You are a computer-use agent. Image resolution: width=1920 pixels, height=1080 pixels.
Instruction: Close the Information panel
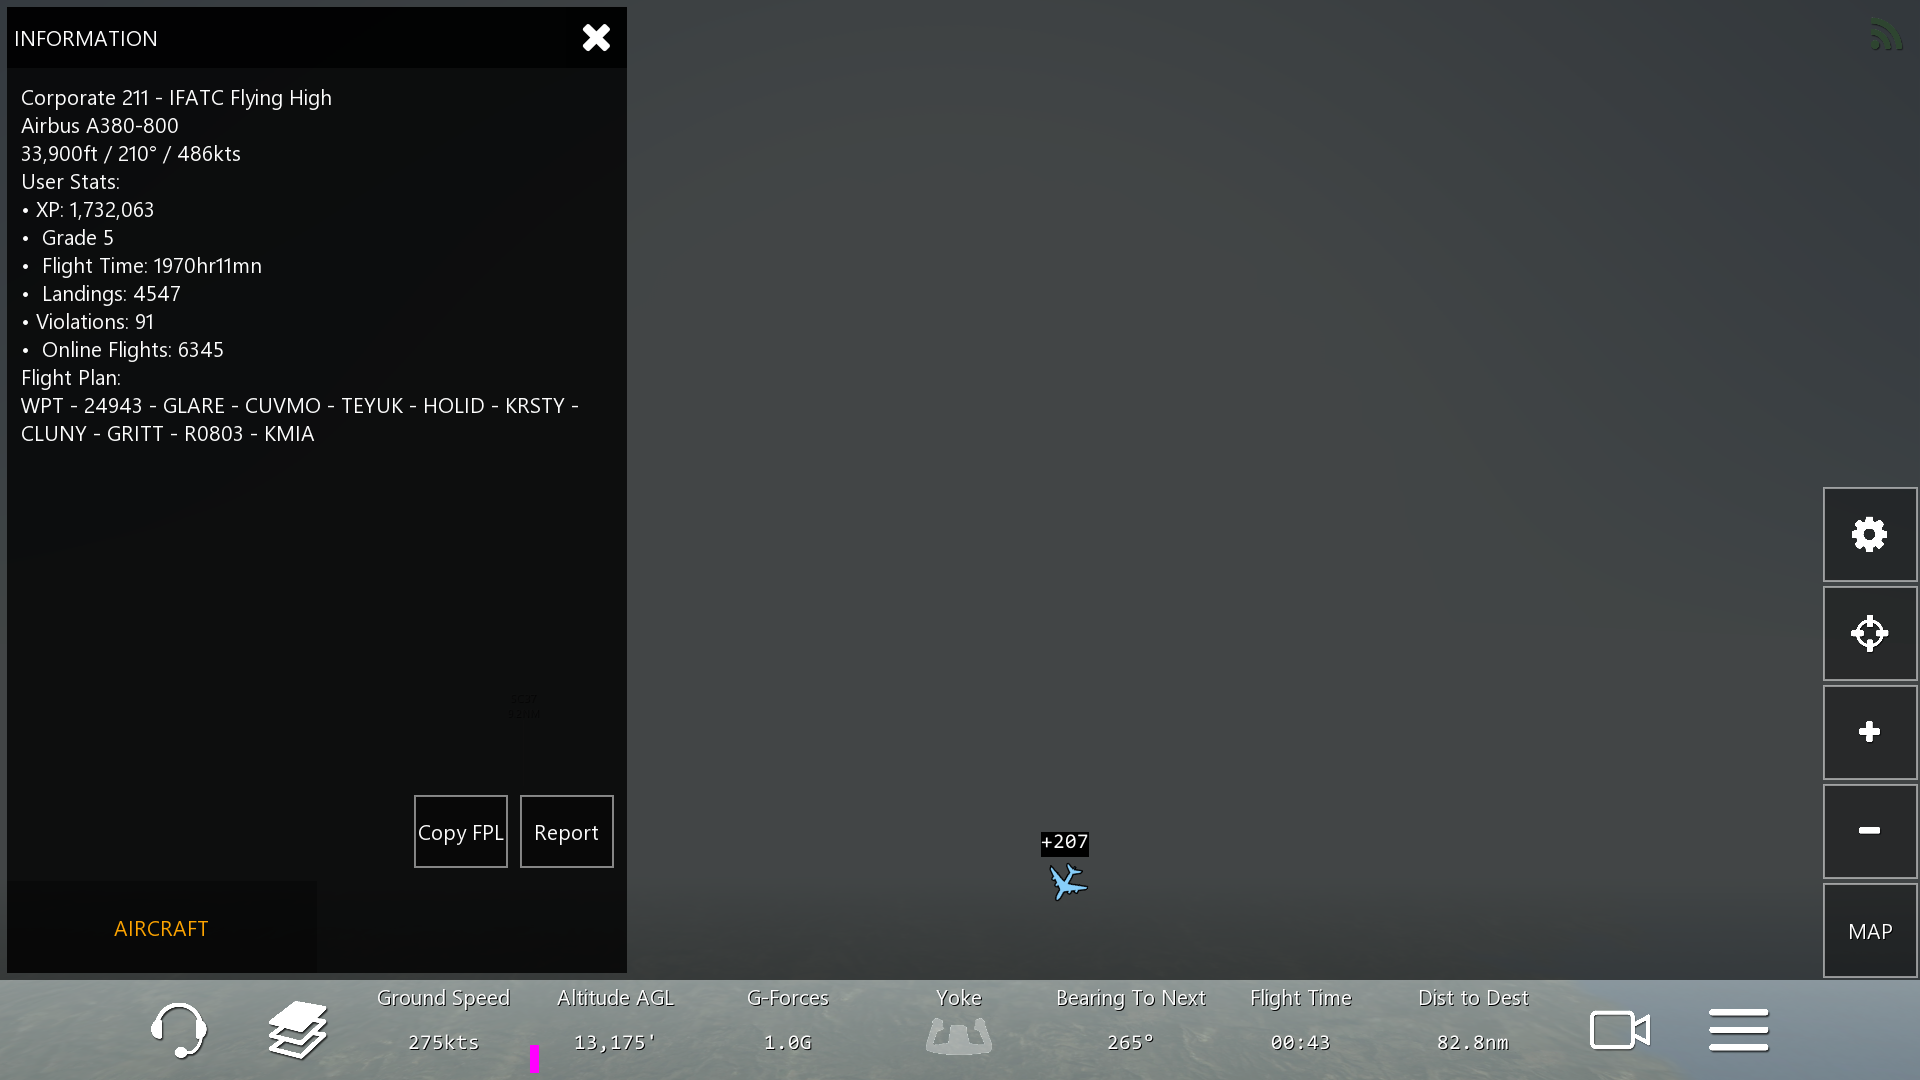pos(596,38)
